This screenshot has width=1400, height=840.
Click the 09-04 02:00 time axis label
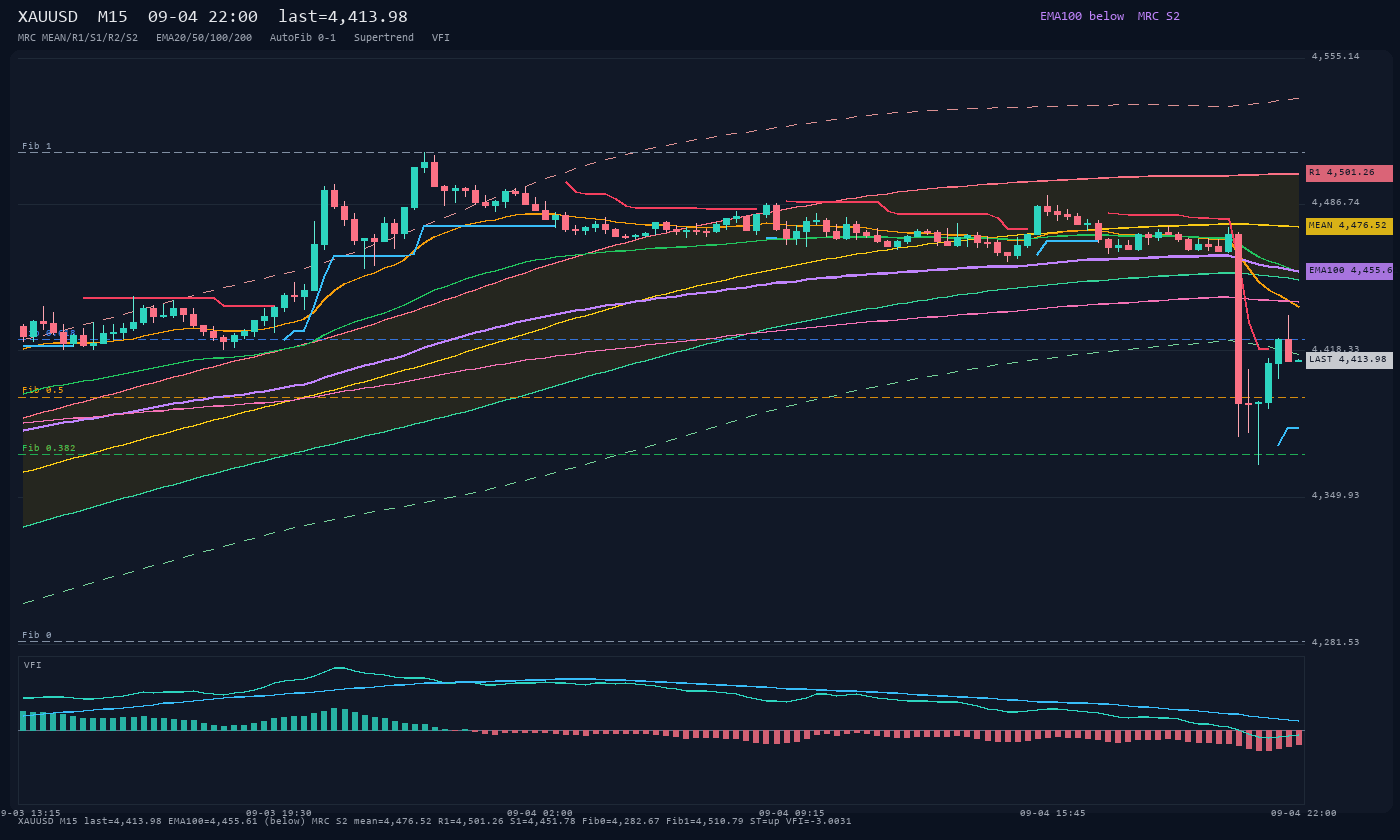click(x=540, y=814)
